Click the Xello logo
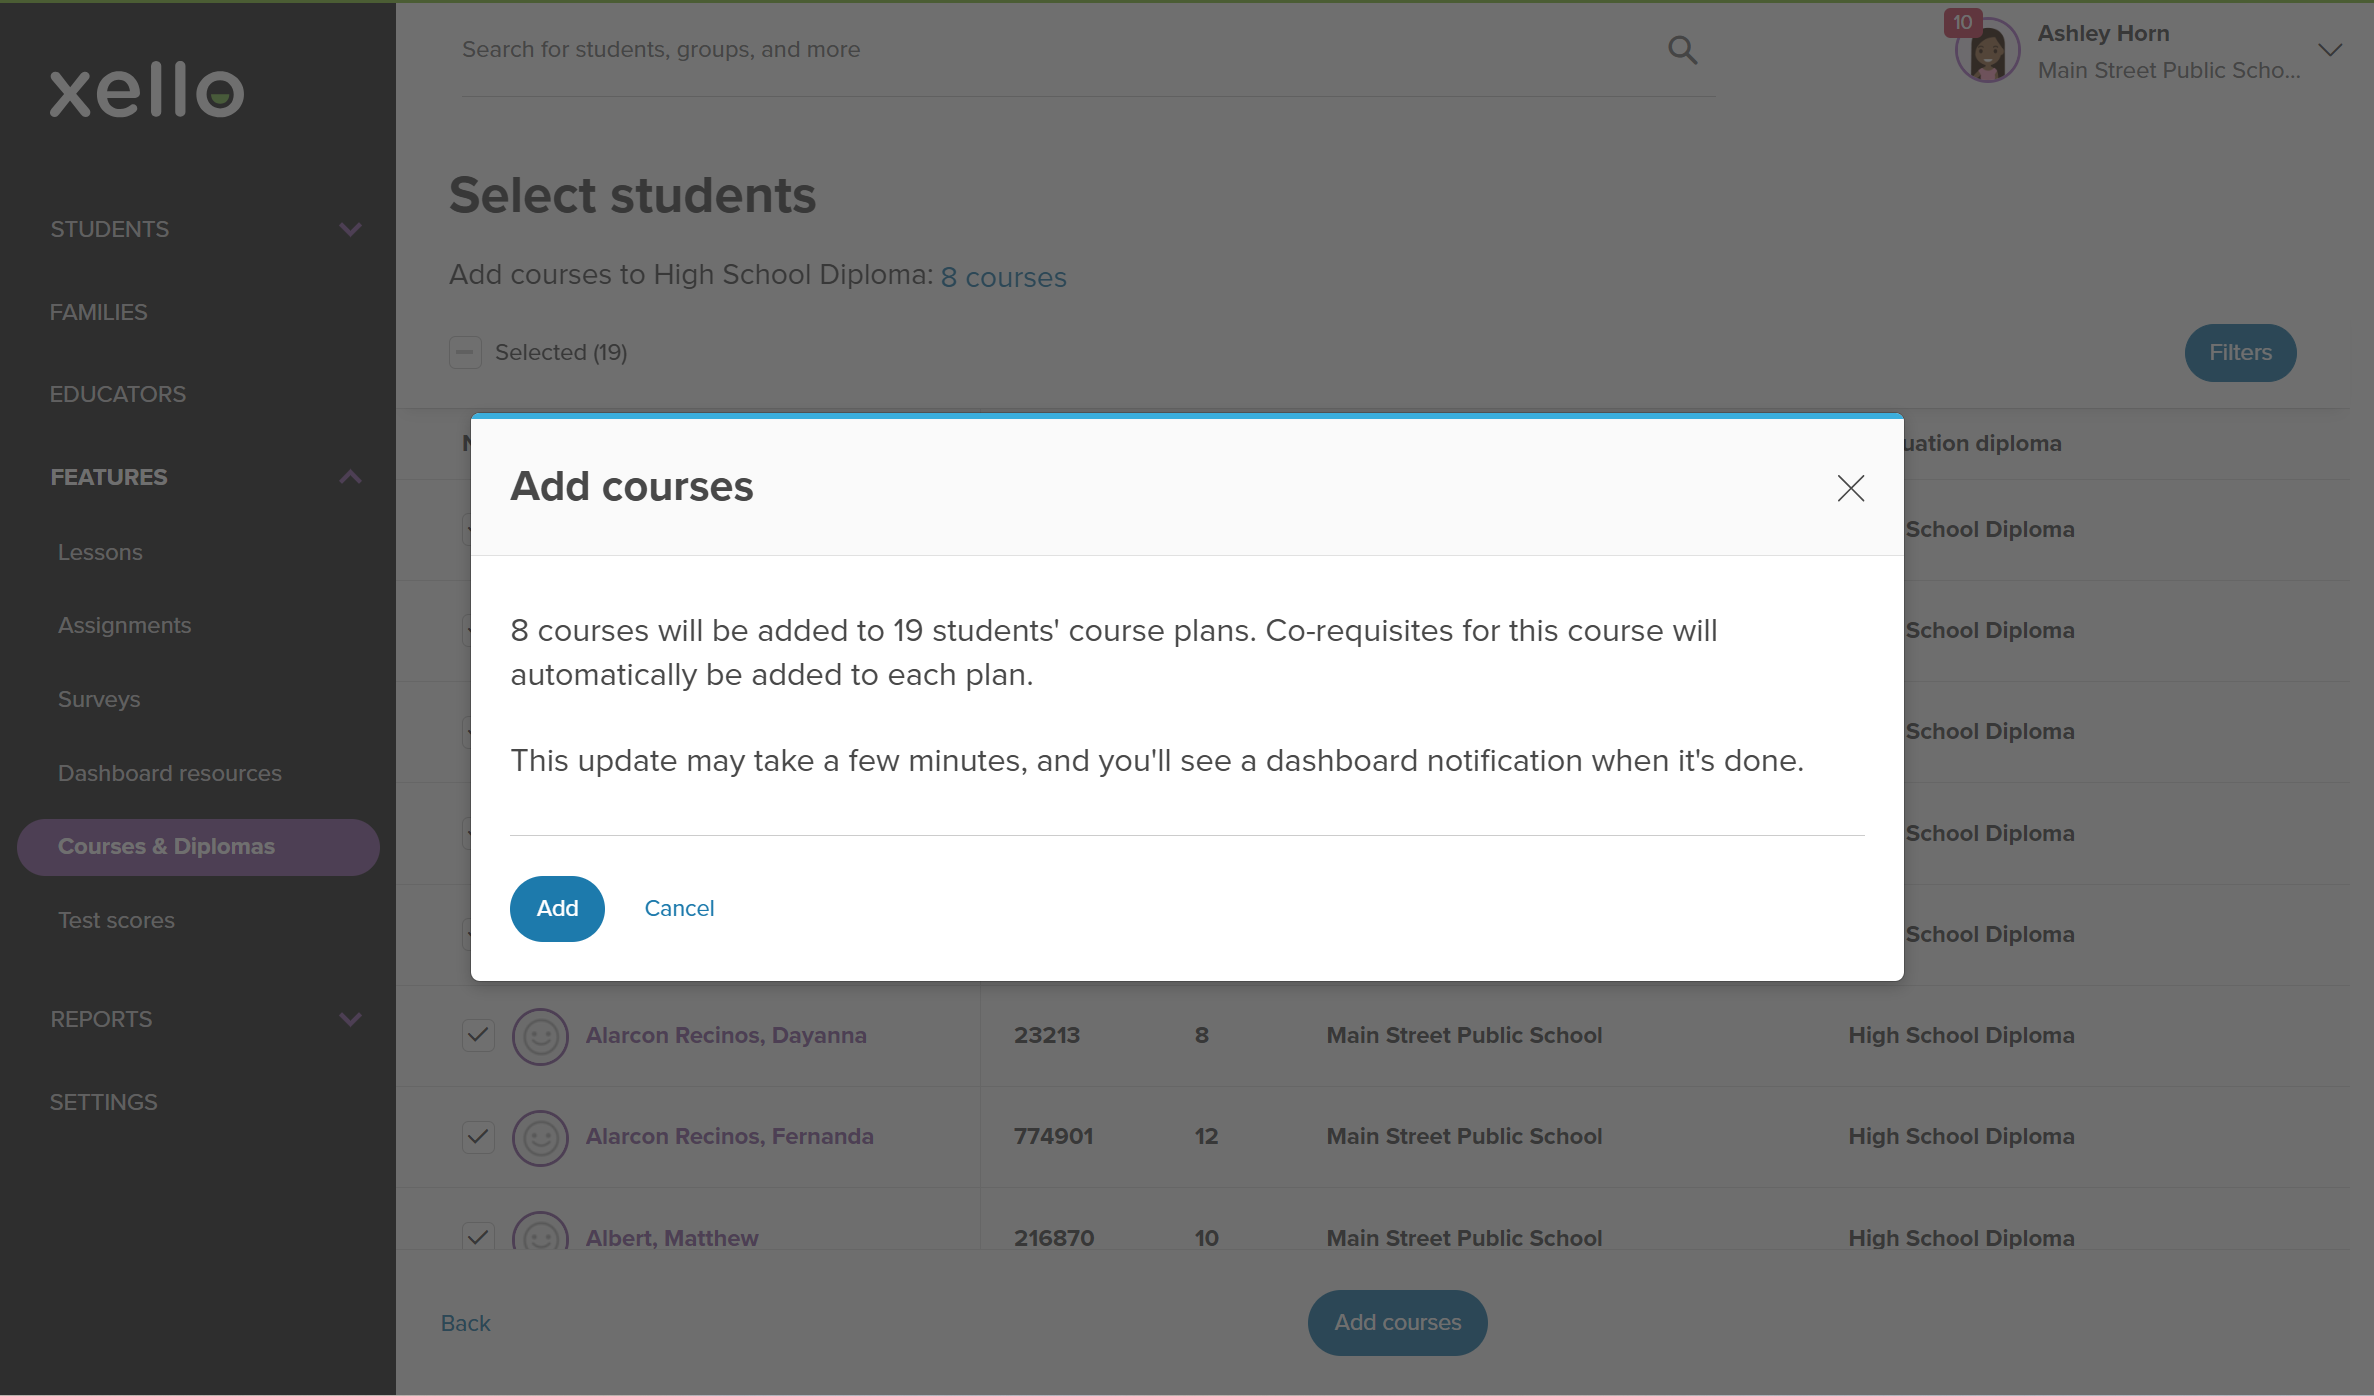This screenshot has width=2374, height=1396. click(147, 89)
